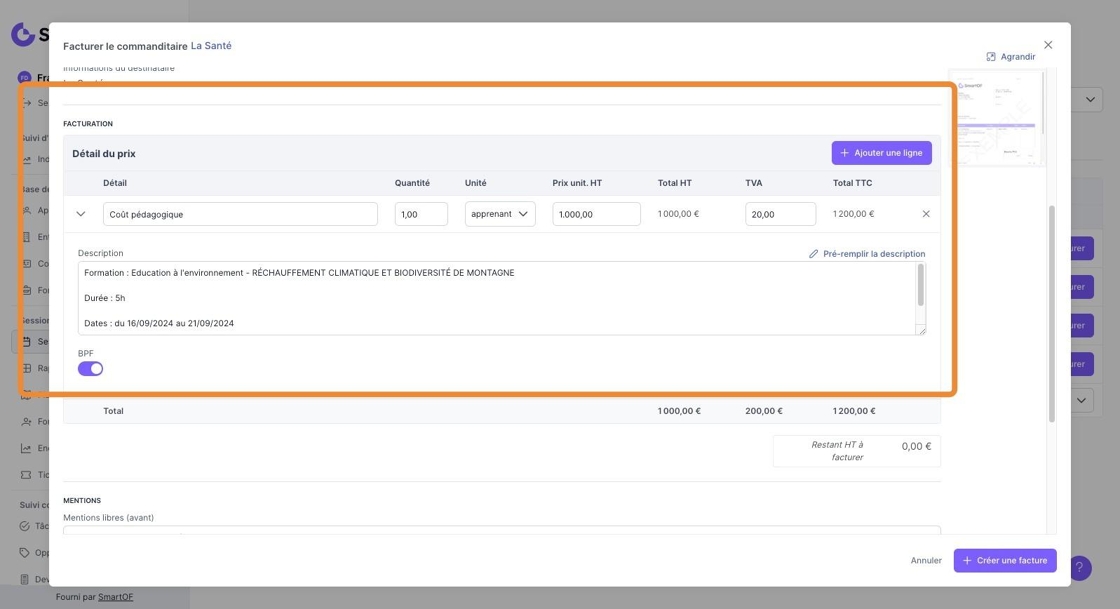This screenshot has height=609, width=1120.
Task: Close the Facturer le commanditaire dialog
Action: tap(1048, 45)
